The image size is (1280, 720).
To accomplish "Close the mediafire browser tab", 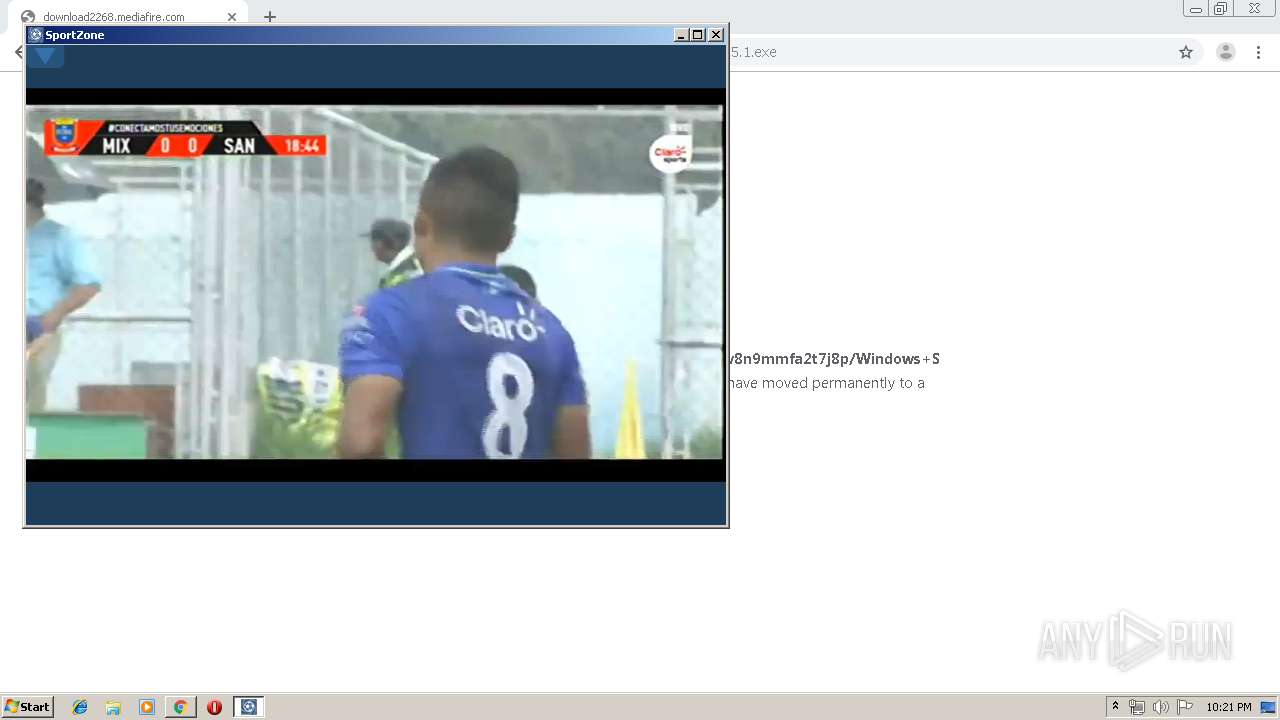I will coord(232,17).
